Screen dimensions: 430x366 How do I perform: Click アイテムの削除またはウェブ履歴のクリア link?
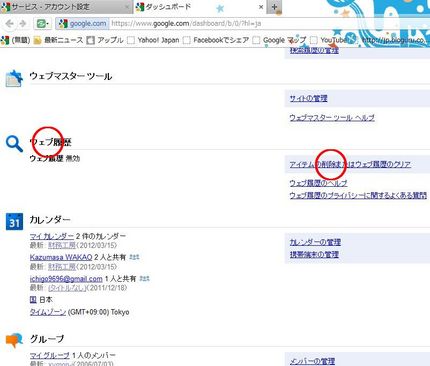[350, 164]
